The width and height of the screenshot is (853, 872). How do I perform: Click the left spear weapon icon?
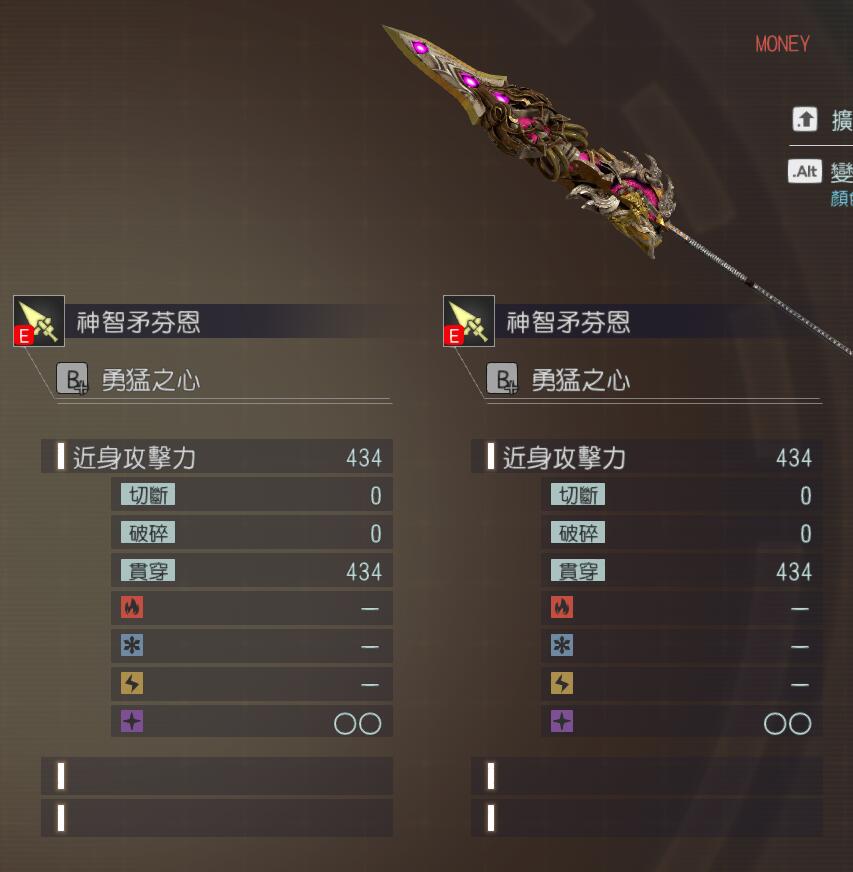(39, 321)
